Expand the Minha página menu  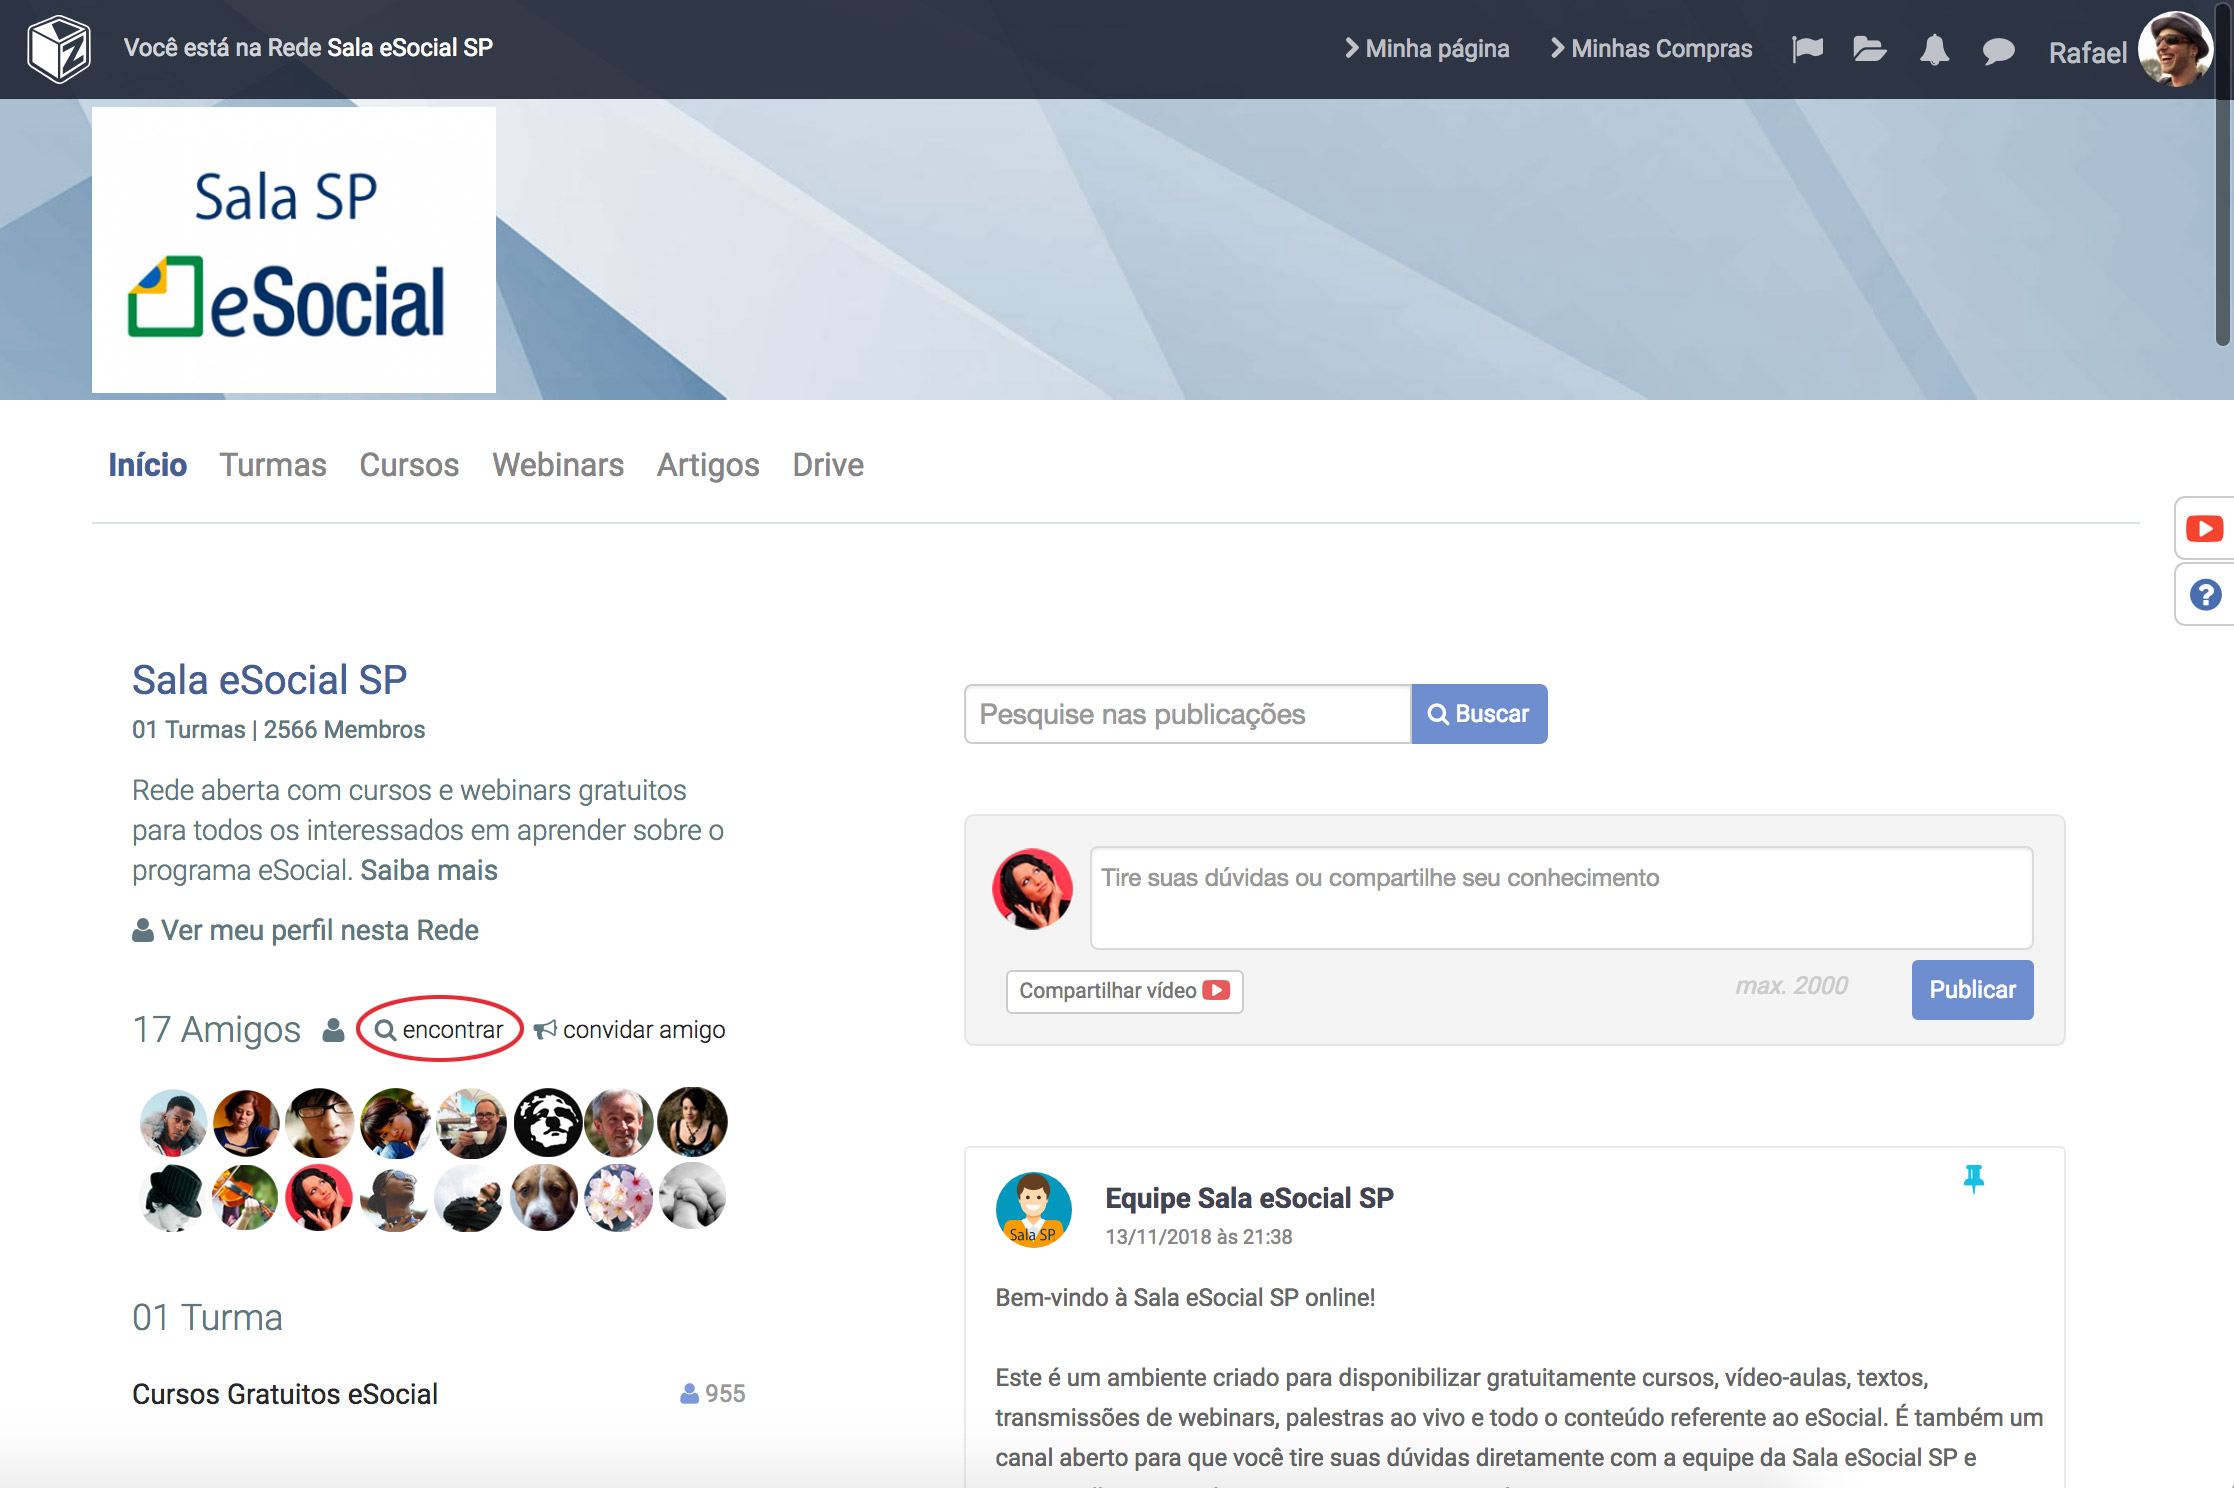[1427, 49]
